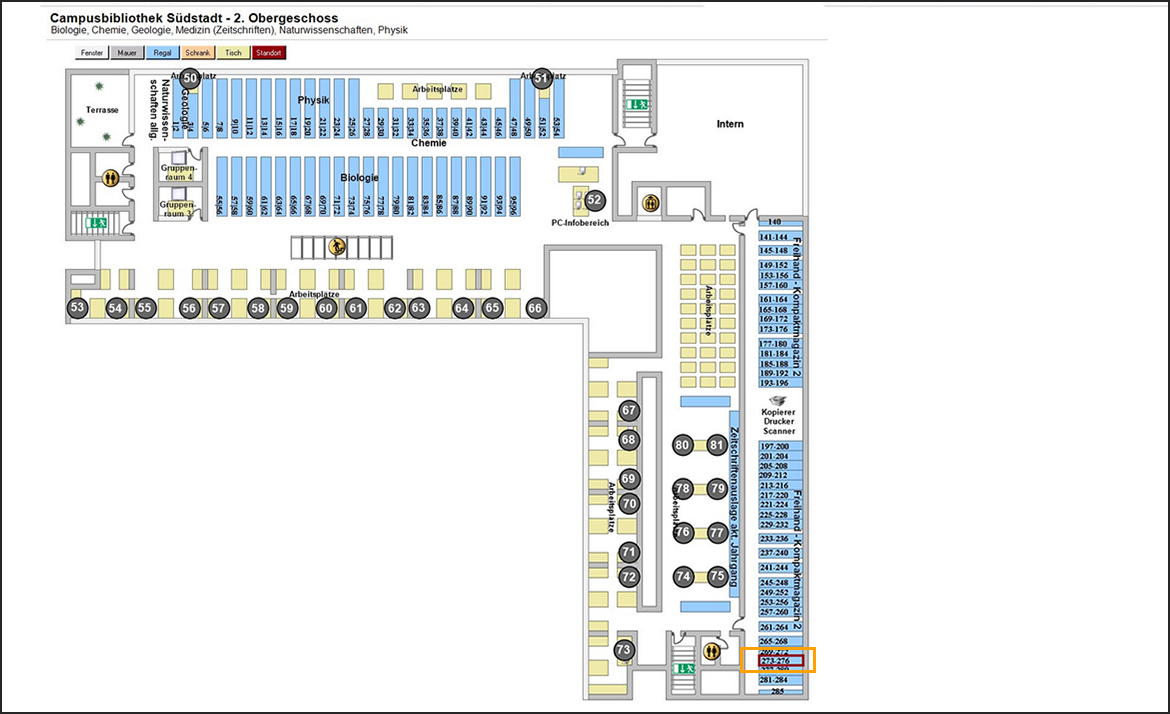The image size is (1170, 714).
Task: Click the Fenster legend swatch
Action: click(x=92, y=53)
